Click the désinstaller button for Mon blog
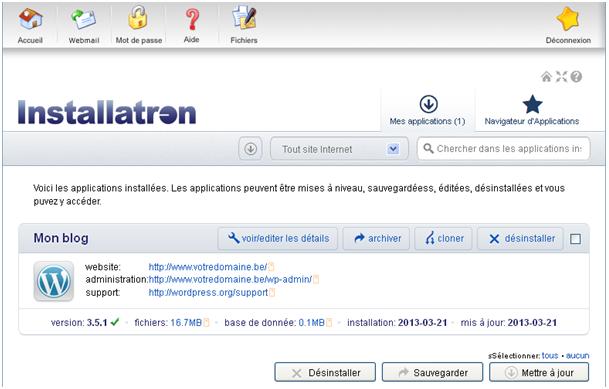The image size is (609, 389). [520, 238]
